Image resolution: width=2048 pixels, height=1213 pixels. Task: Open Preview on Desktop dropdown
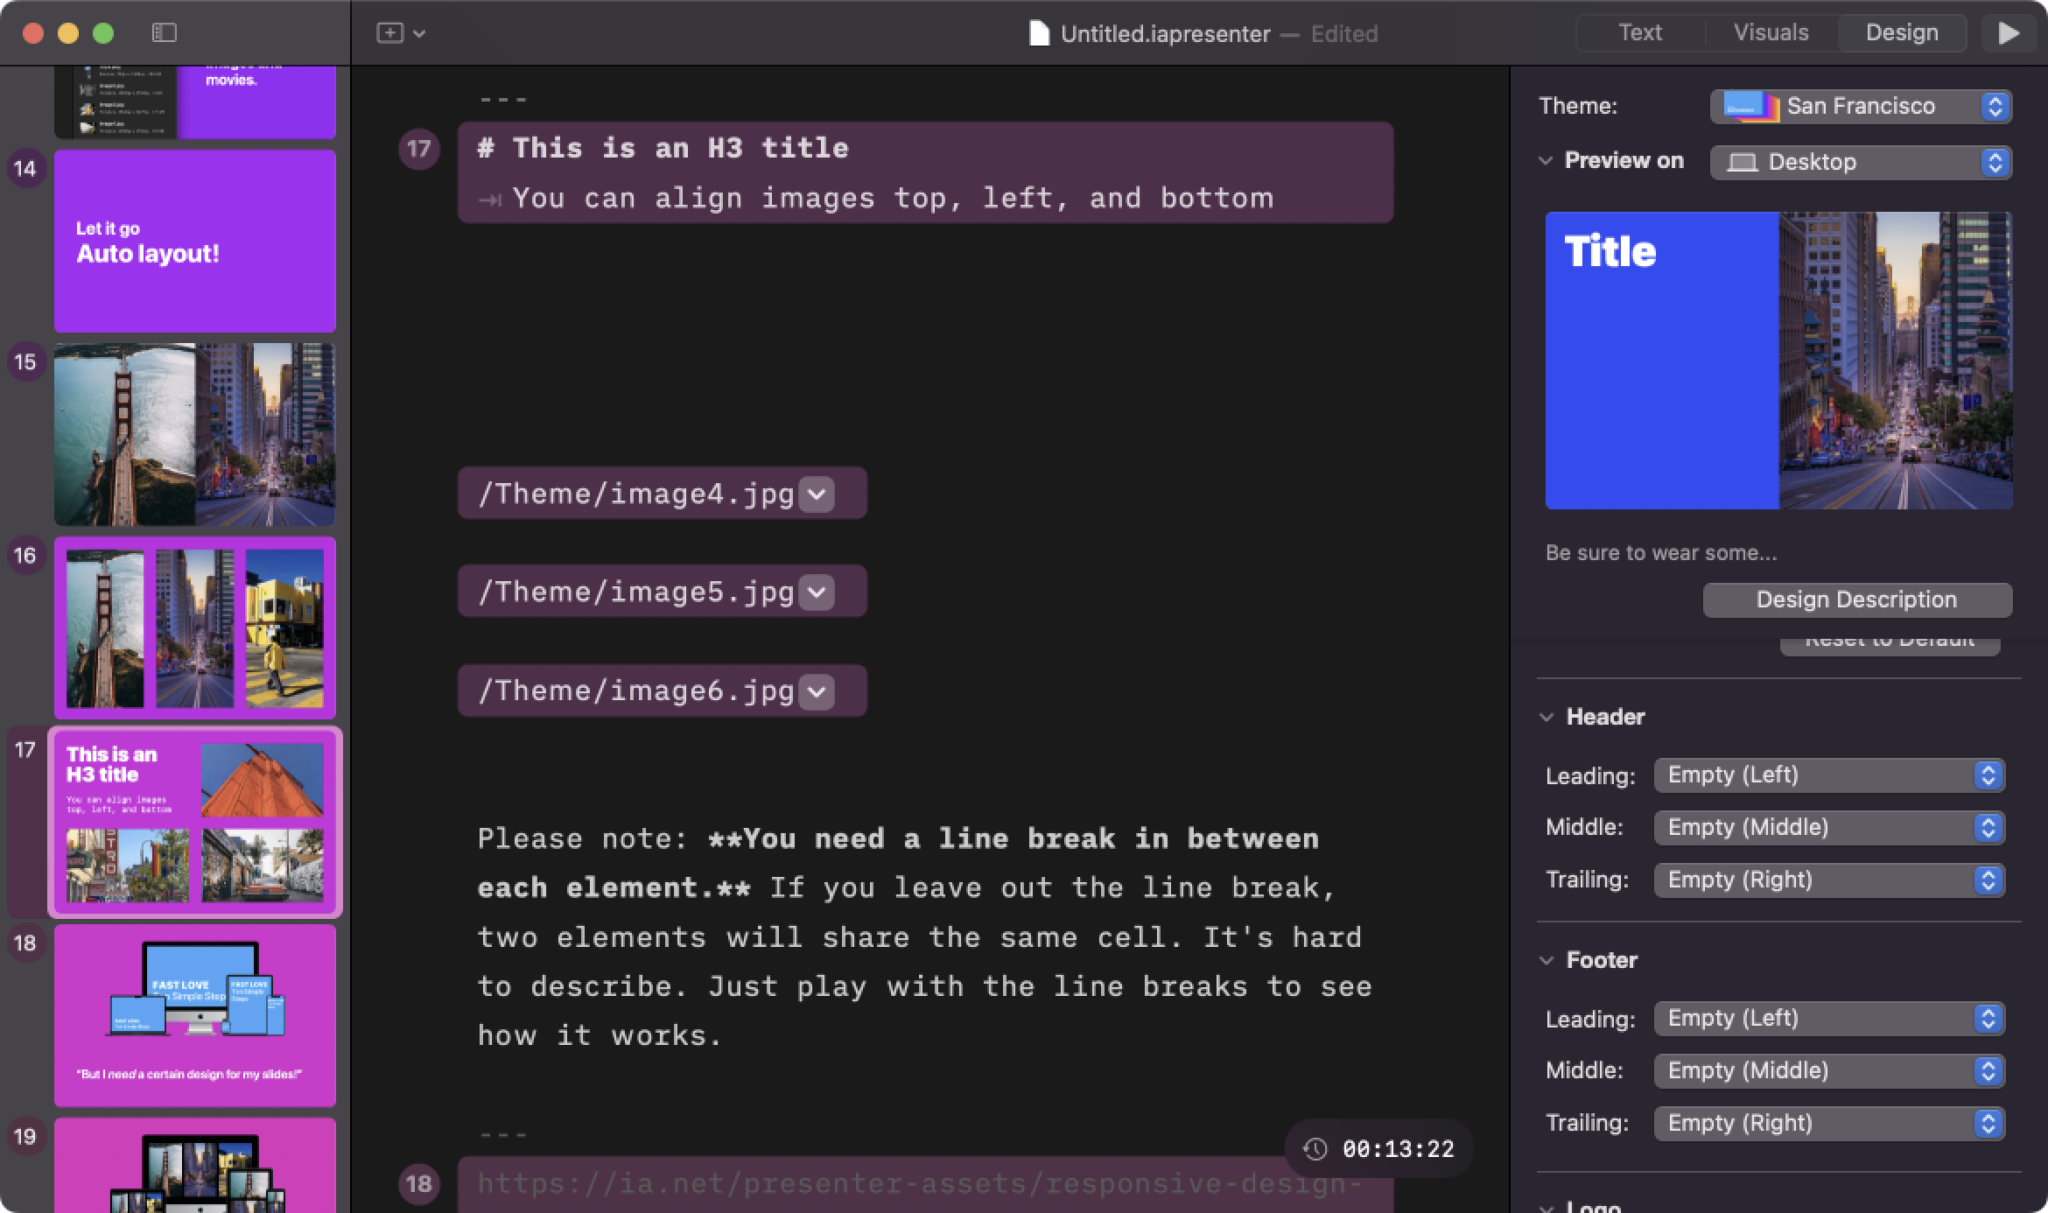coord(1862,160)
